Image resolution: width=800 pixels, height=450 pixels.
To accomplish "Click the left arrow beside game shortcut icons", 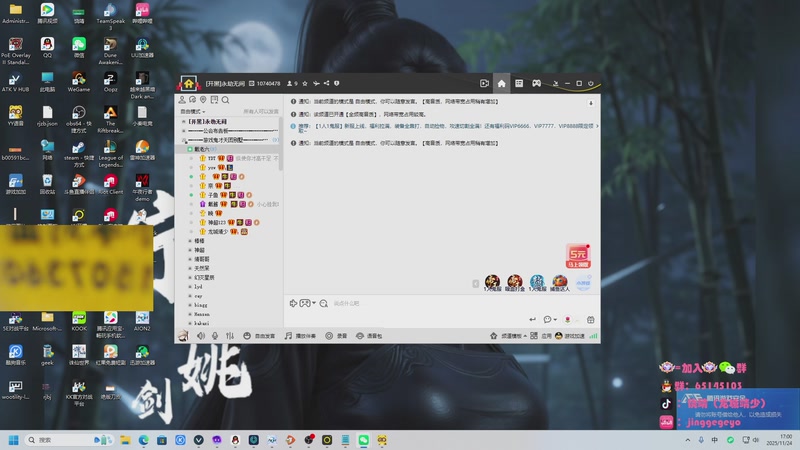I will 476,284.
